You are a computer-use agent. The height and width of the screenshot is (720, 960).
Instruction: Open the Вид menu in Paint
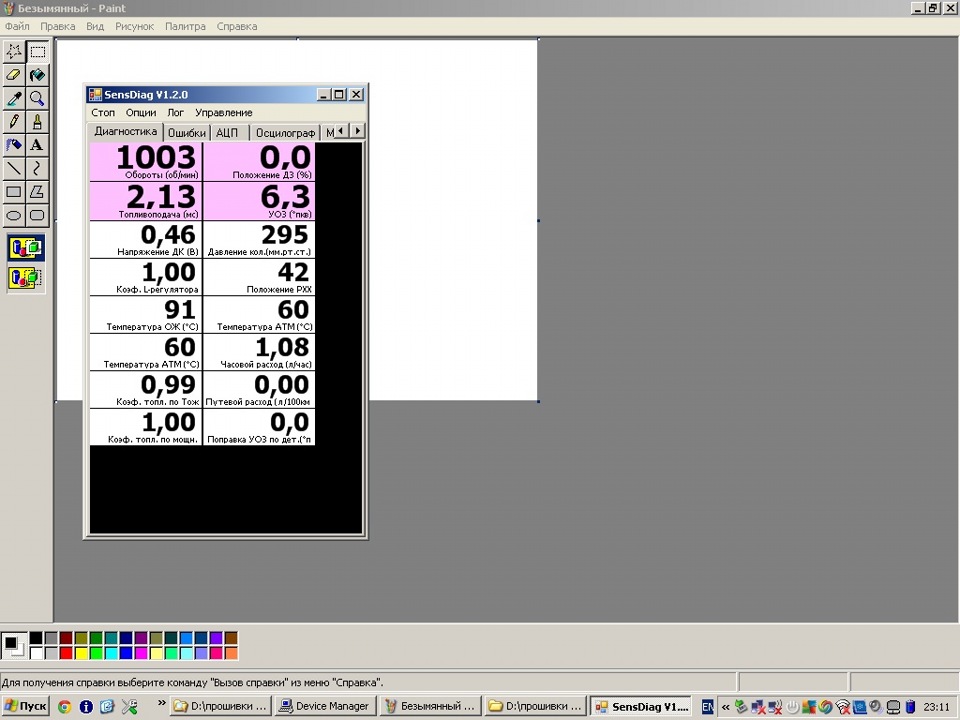point(95,26)
